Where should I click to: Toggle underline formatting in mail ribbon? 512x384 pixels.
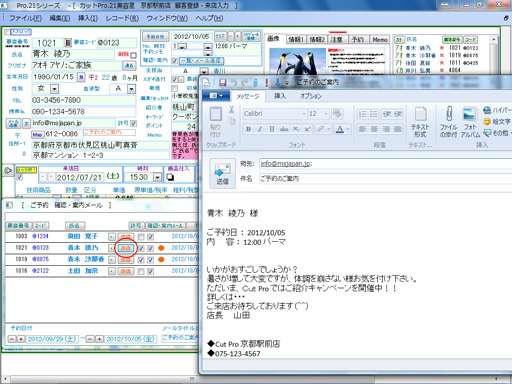coord(272,129)
